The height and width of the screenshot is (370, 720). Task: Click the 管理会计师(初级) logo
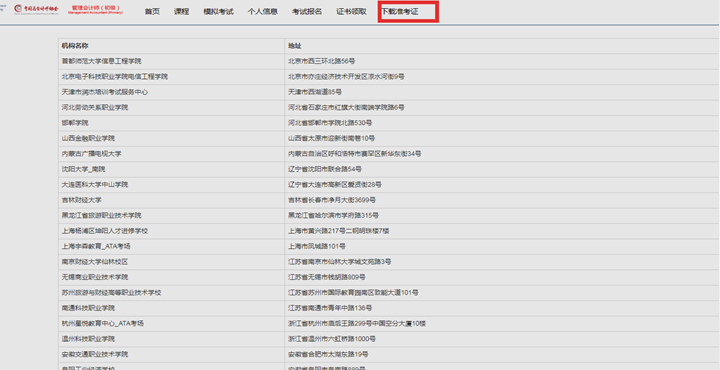point(96,10)
